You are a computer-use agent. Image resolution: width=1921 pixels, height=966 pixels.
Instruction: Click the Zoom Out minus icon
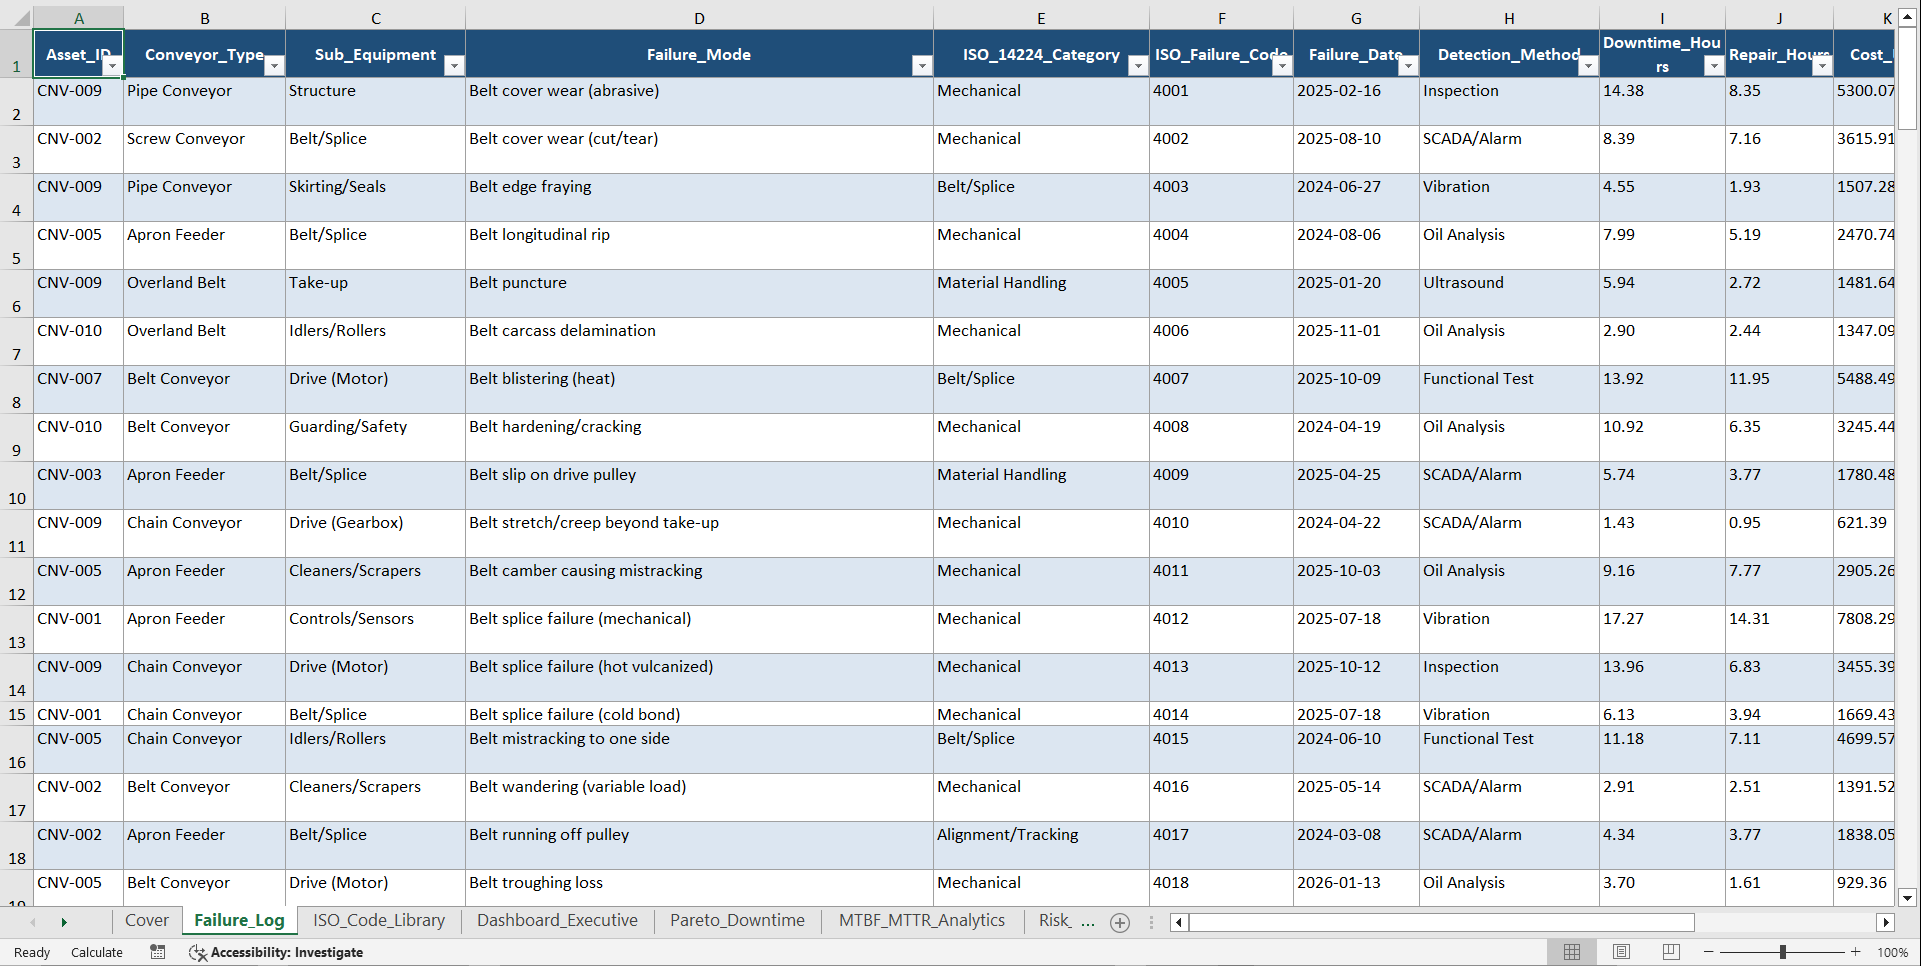tap(1708, 952)
